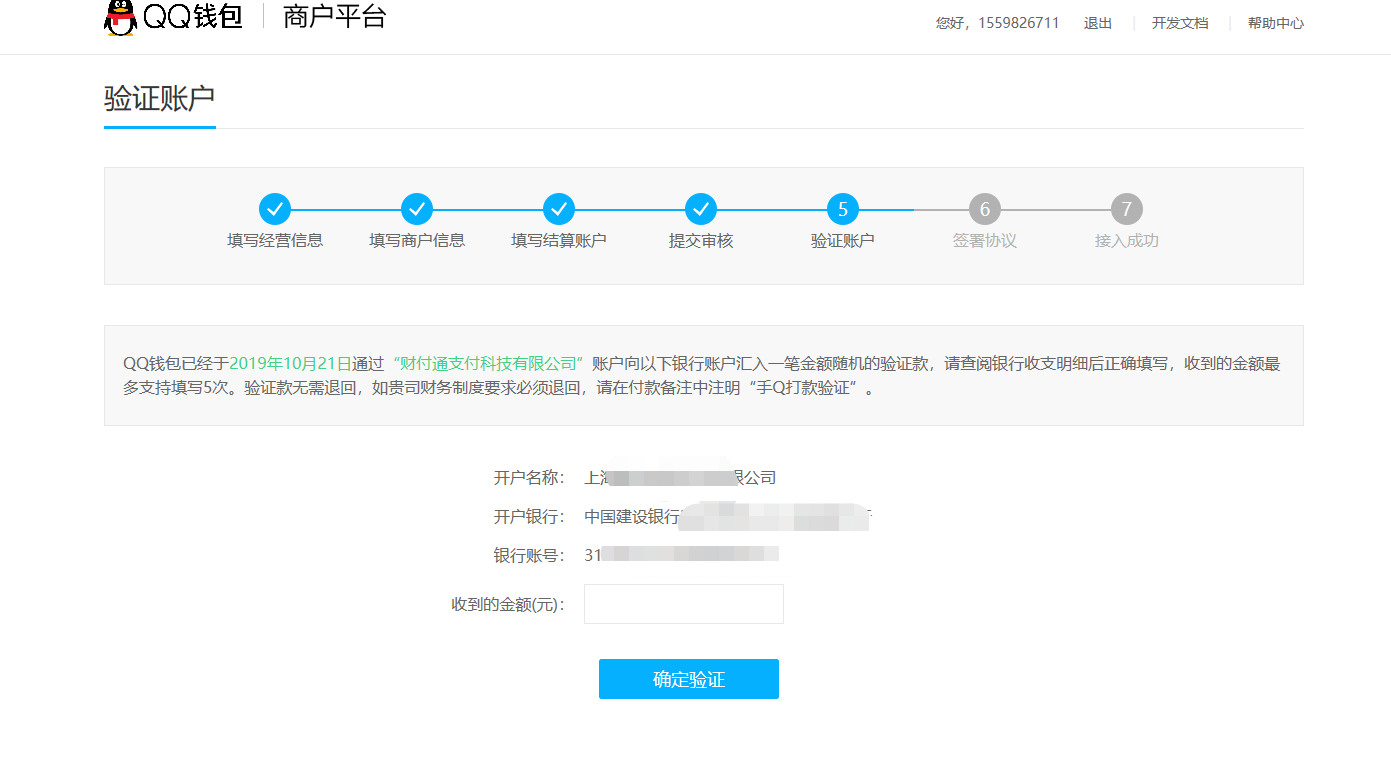
Task: Click the 银行账号 label
Action: 529,555
